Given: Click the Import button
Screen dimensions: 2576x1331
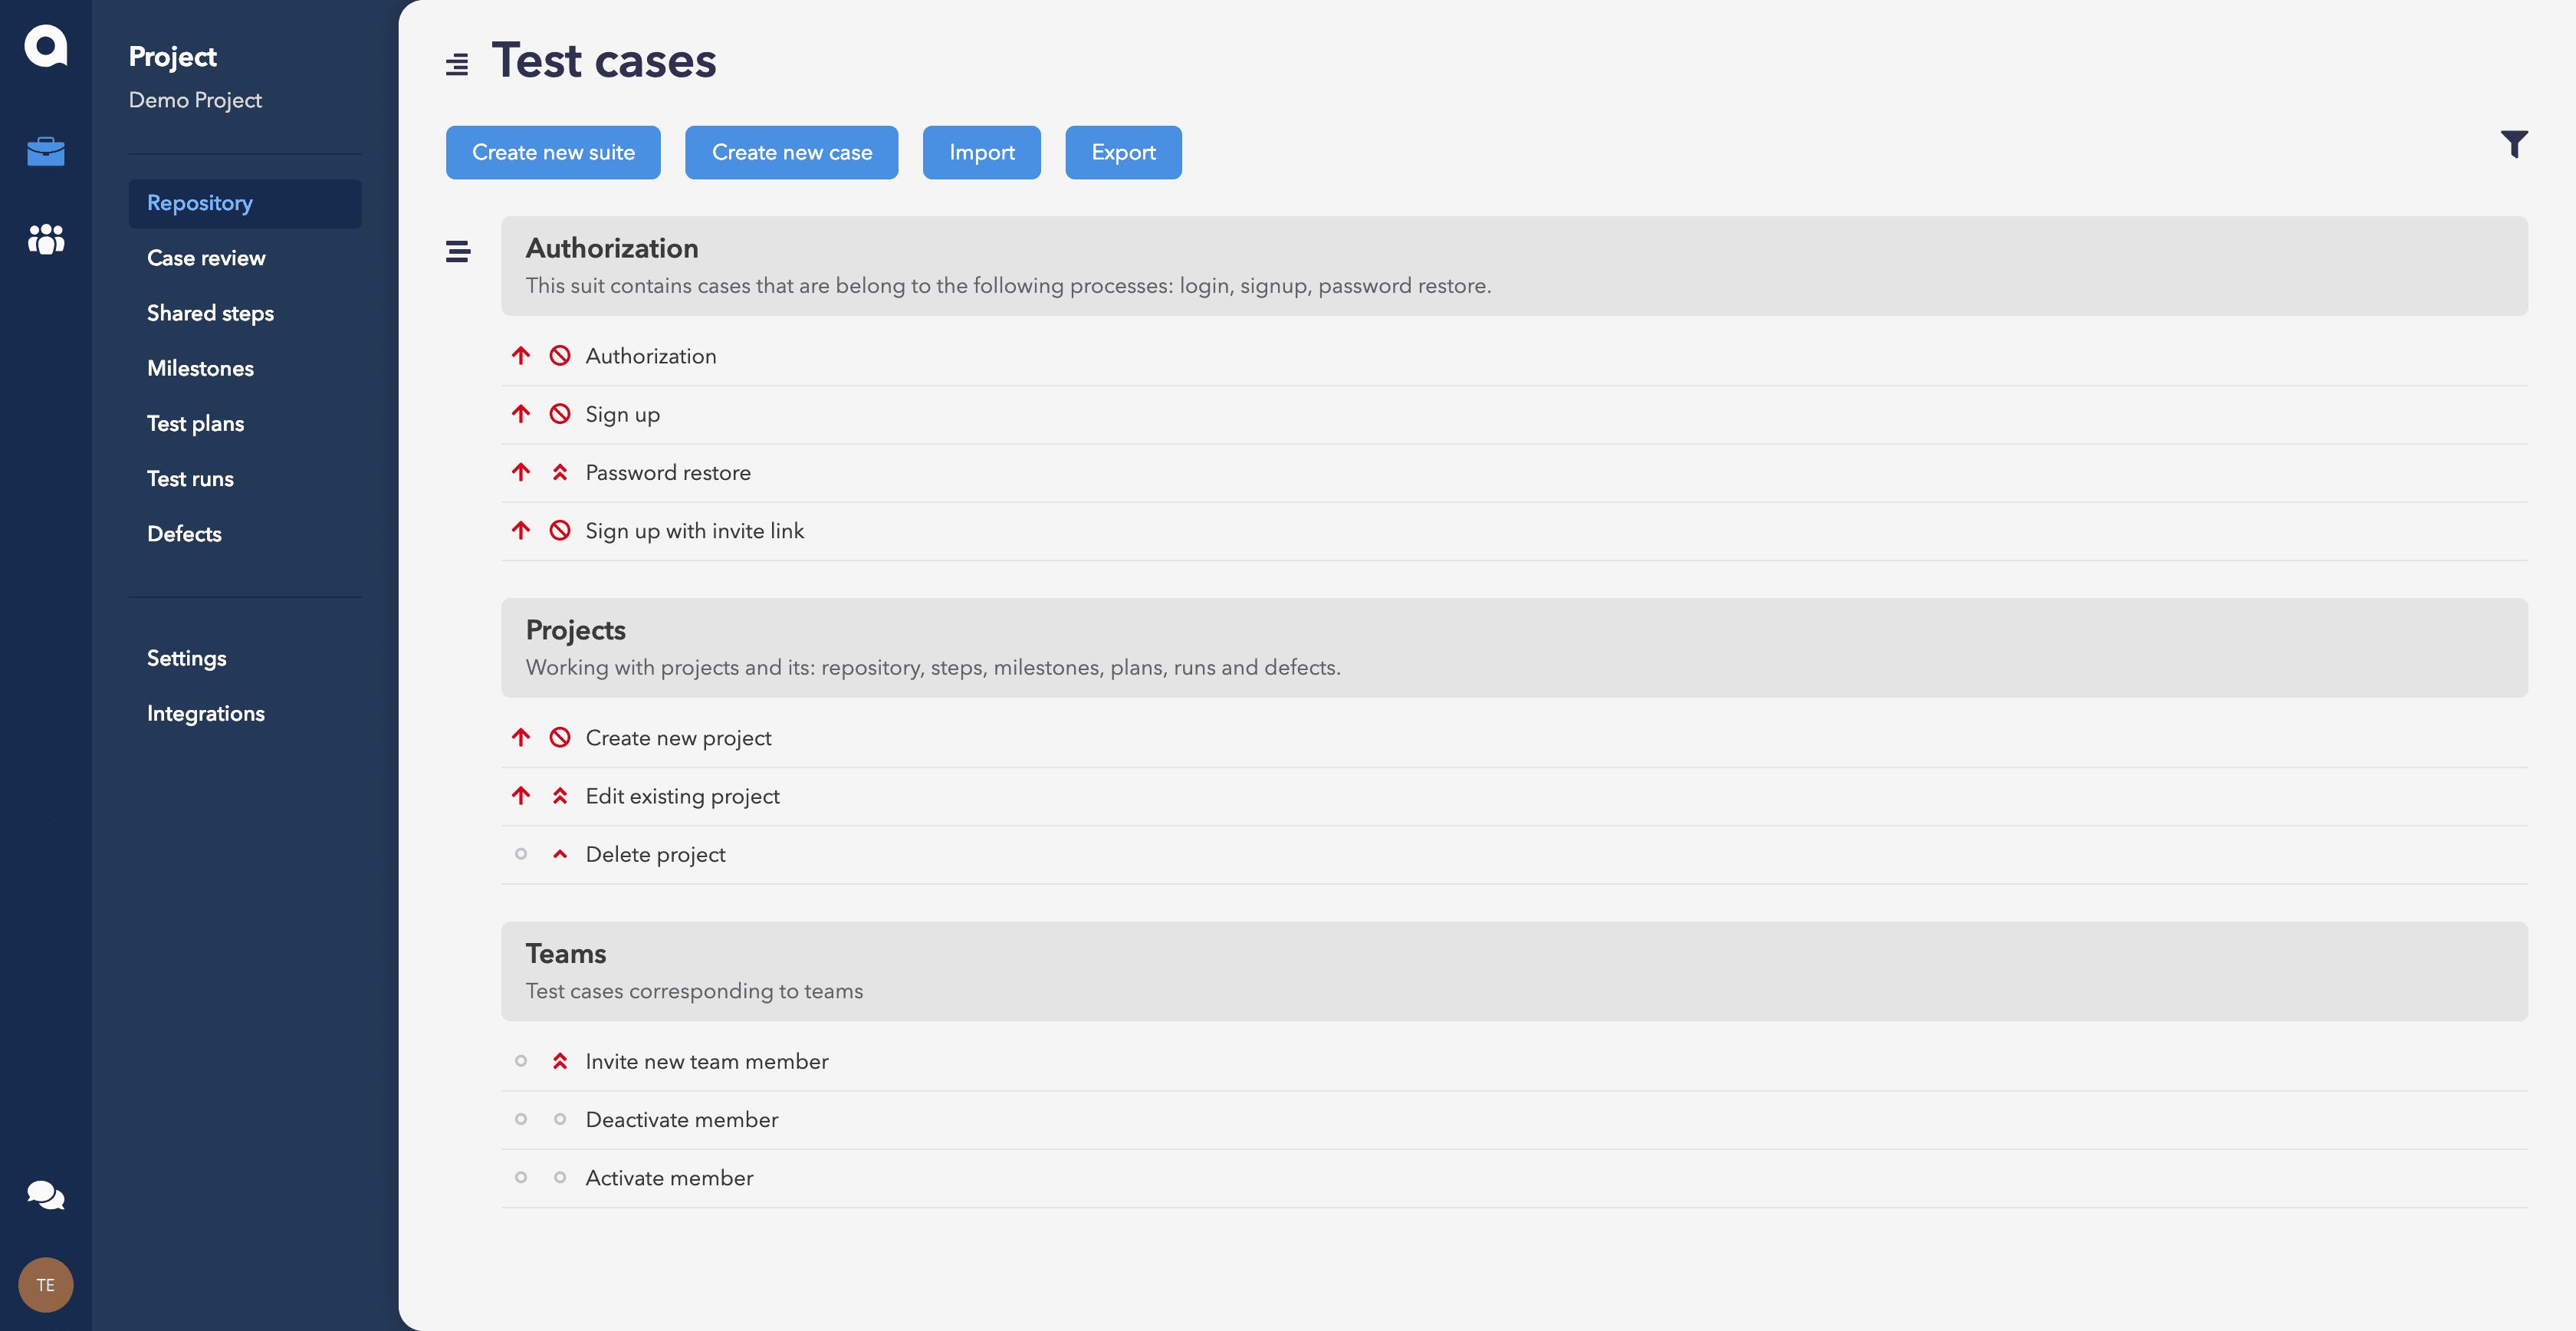Looking at the screenshot, I should tap(982, 152).
